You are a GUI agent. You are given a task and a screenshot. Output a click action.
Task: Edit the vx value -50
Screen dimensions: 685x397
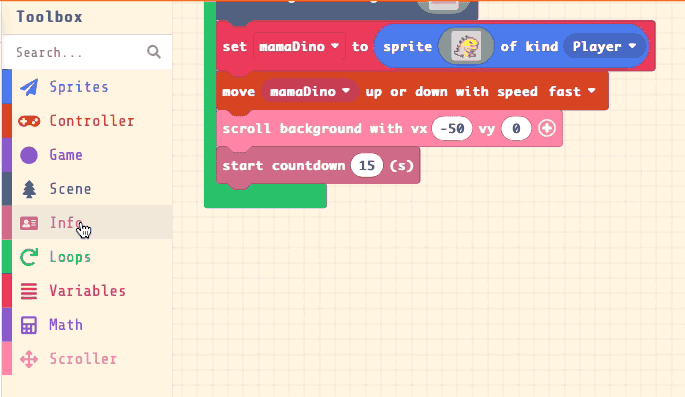(452, 128)
